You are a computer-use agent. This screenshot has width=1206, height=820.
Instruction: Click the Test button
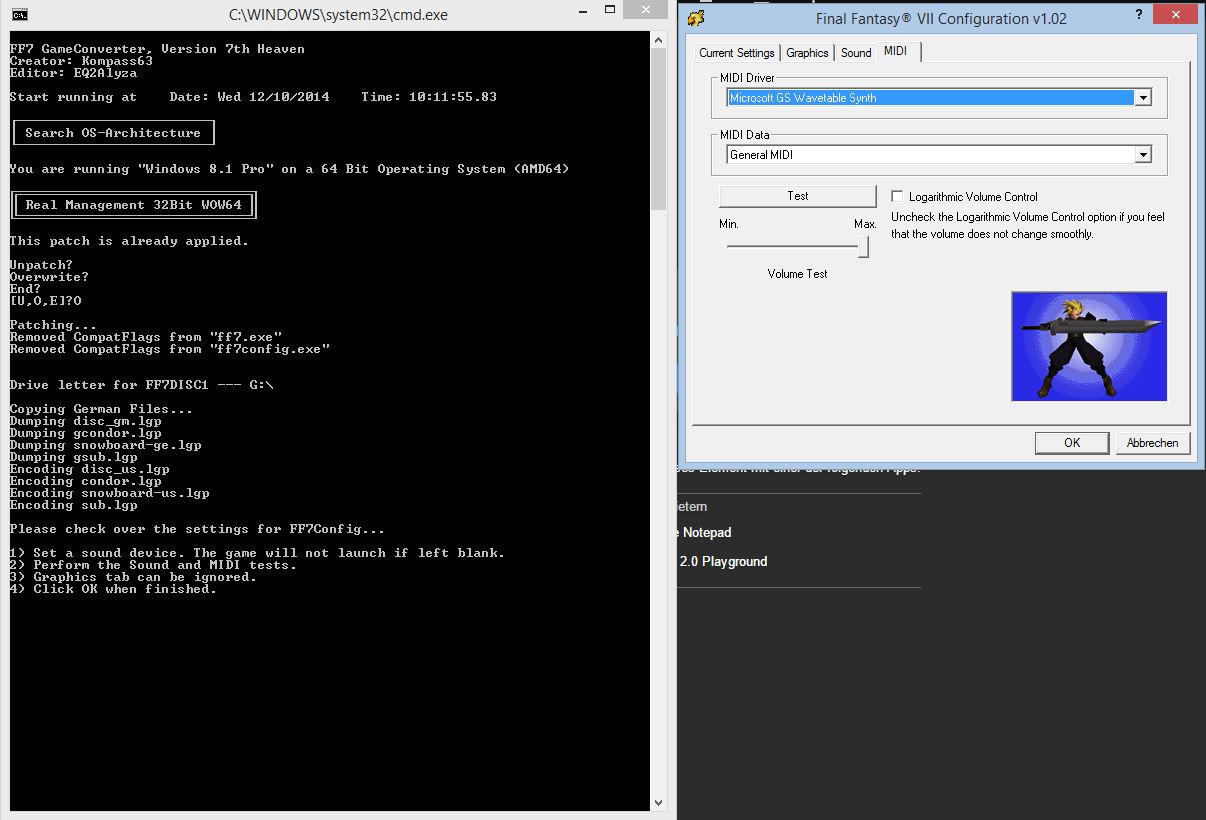coord(798,196)
